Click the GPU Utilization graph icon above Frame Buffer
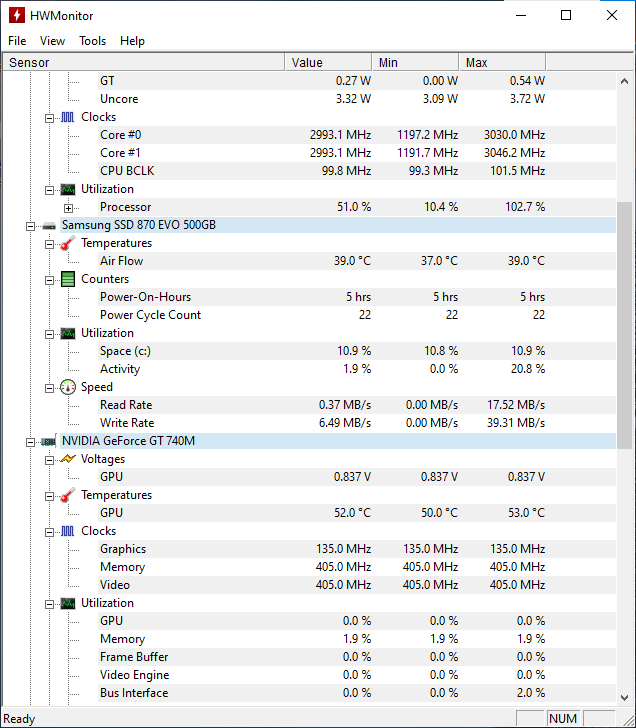Screen dimensions: 636x728 coord(68,603)
